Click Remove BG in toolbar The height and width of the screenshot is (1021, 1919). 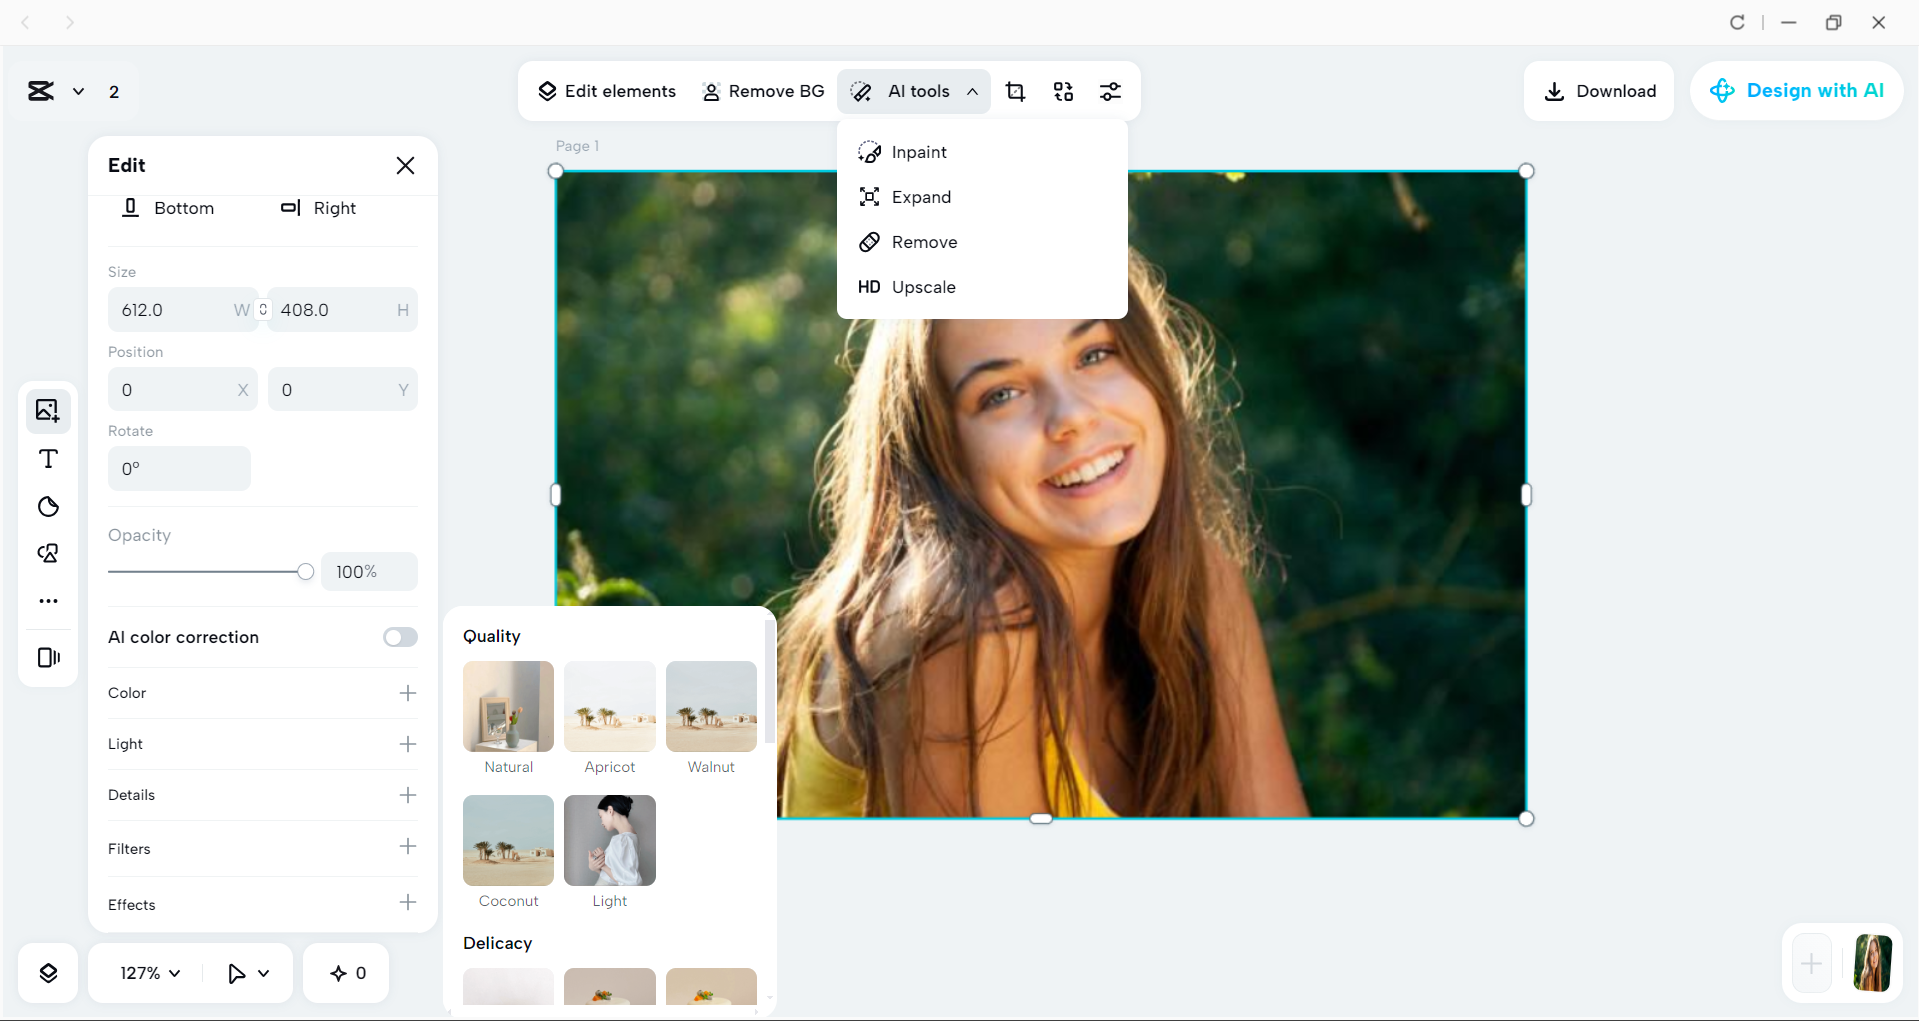point(763,91)
